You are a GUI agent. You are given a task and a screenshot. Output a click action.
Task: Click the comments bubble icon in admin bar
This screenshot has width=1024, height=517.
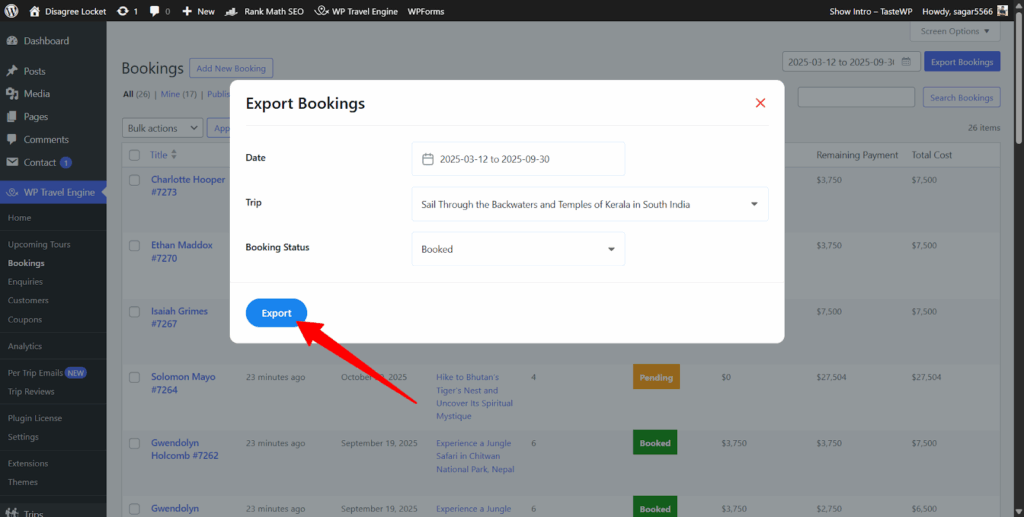(x=156, y=11)
